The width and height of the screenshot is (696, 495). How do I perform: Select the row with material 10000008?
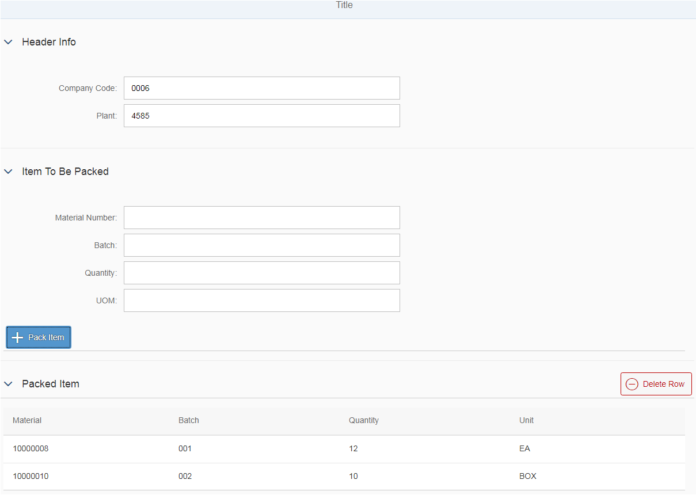pos(344,449)
